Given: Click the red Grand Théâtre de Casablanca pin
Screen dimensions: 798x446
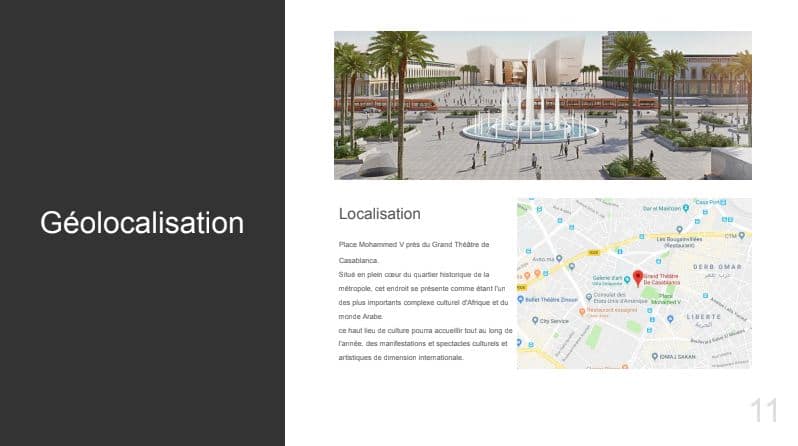Looking at the screenshot, I should click(x=638, y=275).
